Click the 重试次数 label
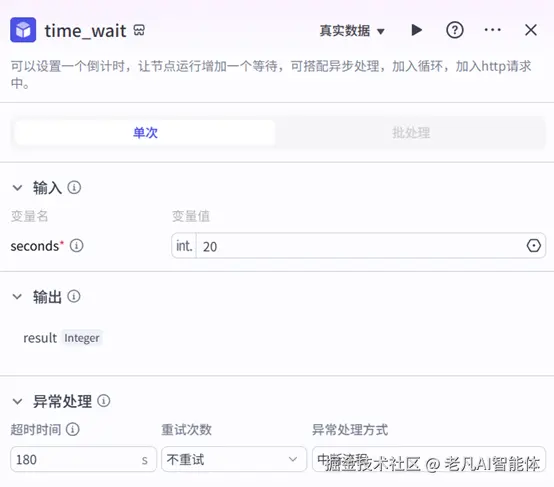This screenshot has height=487, width=554. 187,430
